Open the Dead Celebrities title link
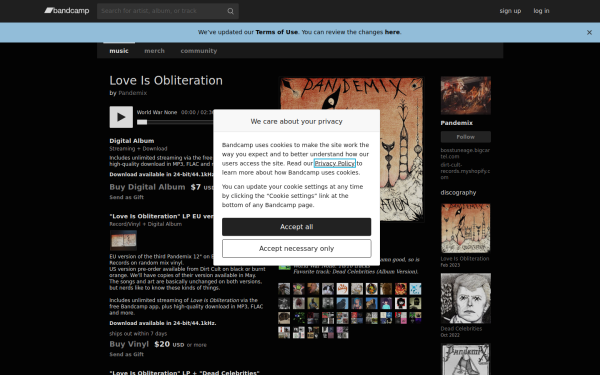 [x=461, y=329]
